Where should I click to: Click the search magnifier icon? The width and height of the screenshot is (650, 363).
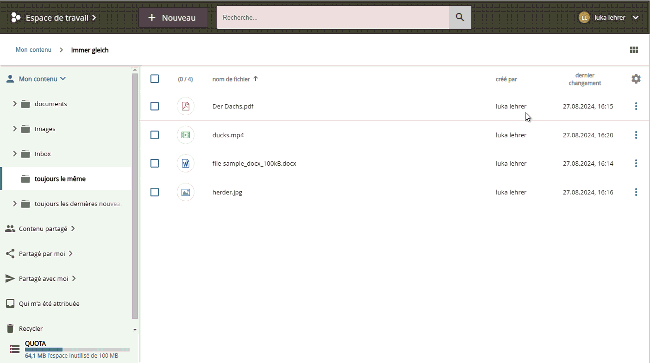click(460, 17)
